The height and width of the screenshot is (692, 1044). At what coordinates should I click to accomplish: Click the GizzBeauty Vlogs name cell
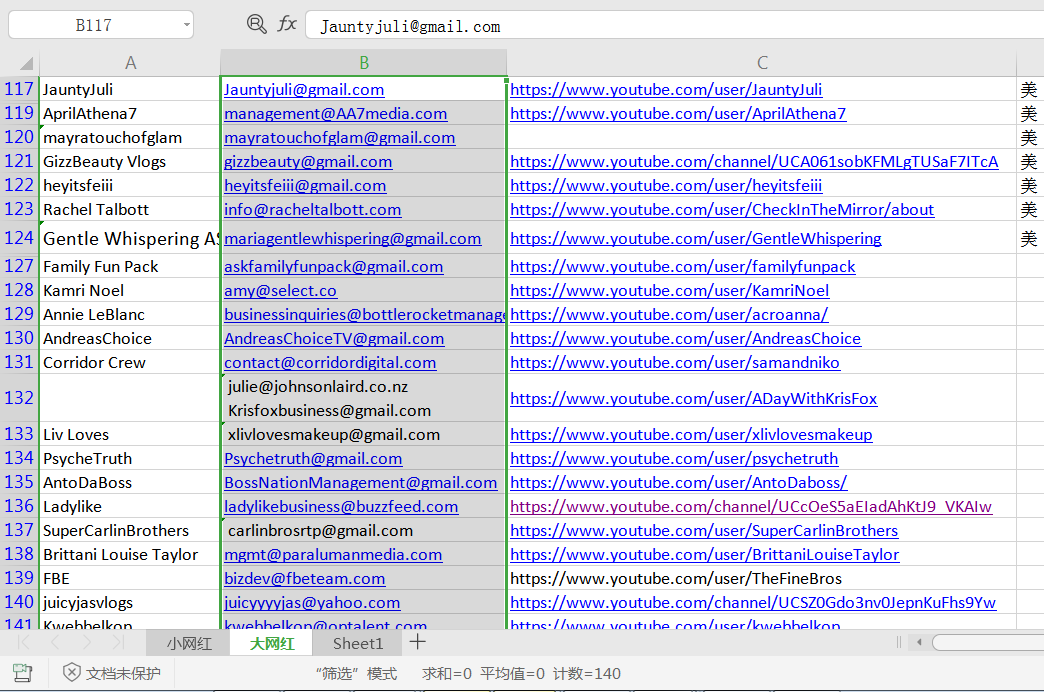(x=130, y=161)
